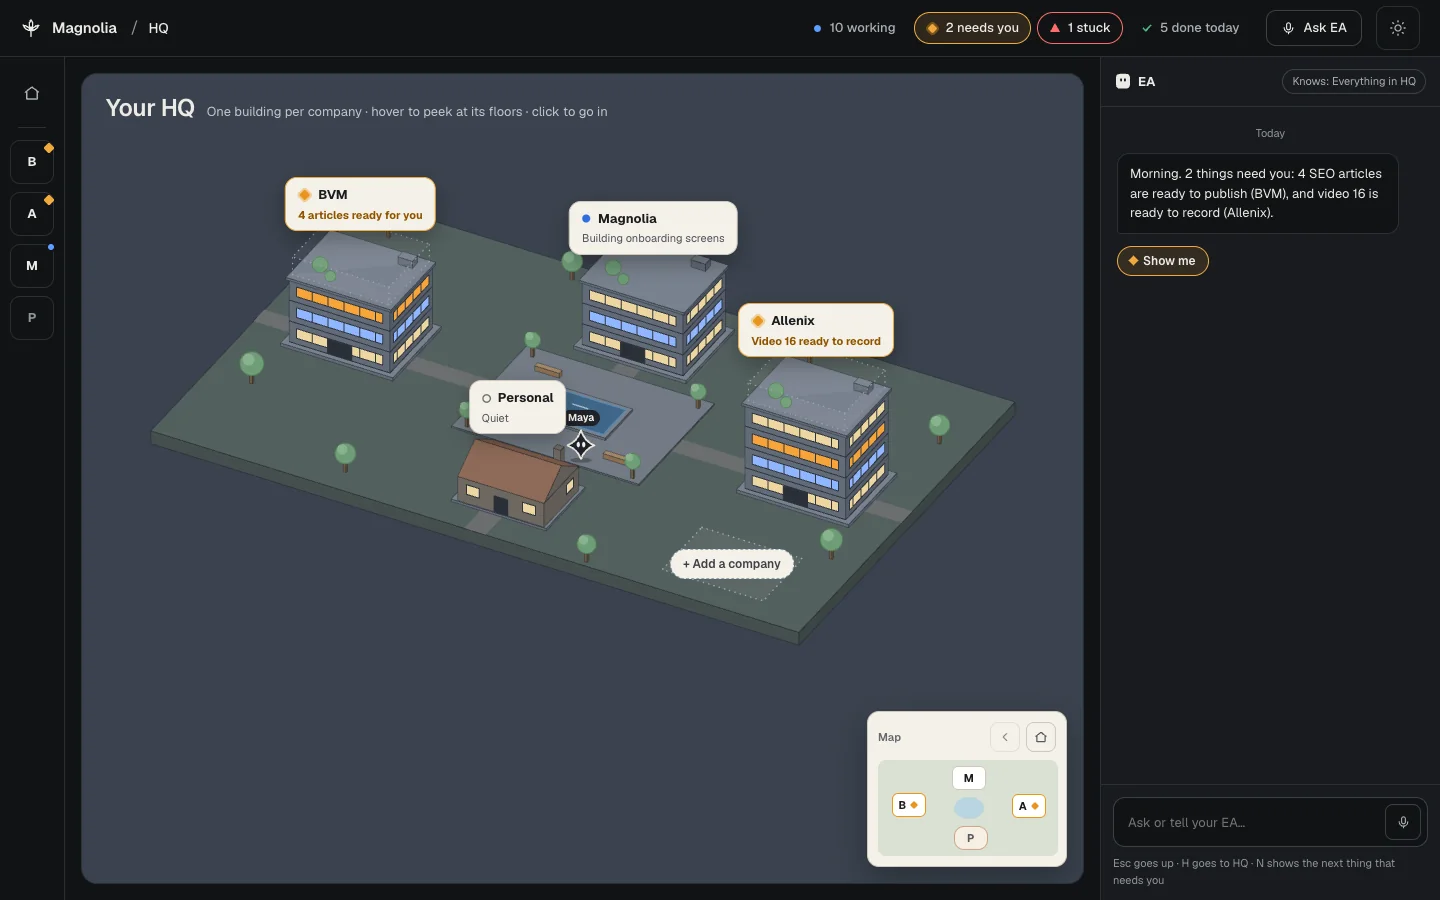This screenshot has width=1440, height=900.
Task: Click the Maya avatar marker on the plaza
Action: pos(581,445)
